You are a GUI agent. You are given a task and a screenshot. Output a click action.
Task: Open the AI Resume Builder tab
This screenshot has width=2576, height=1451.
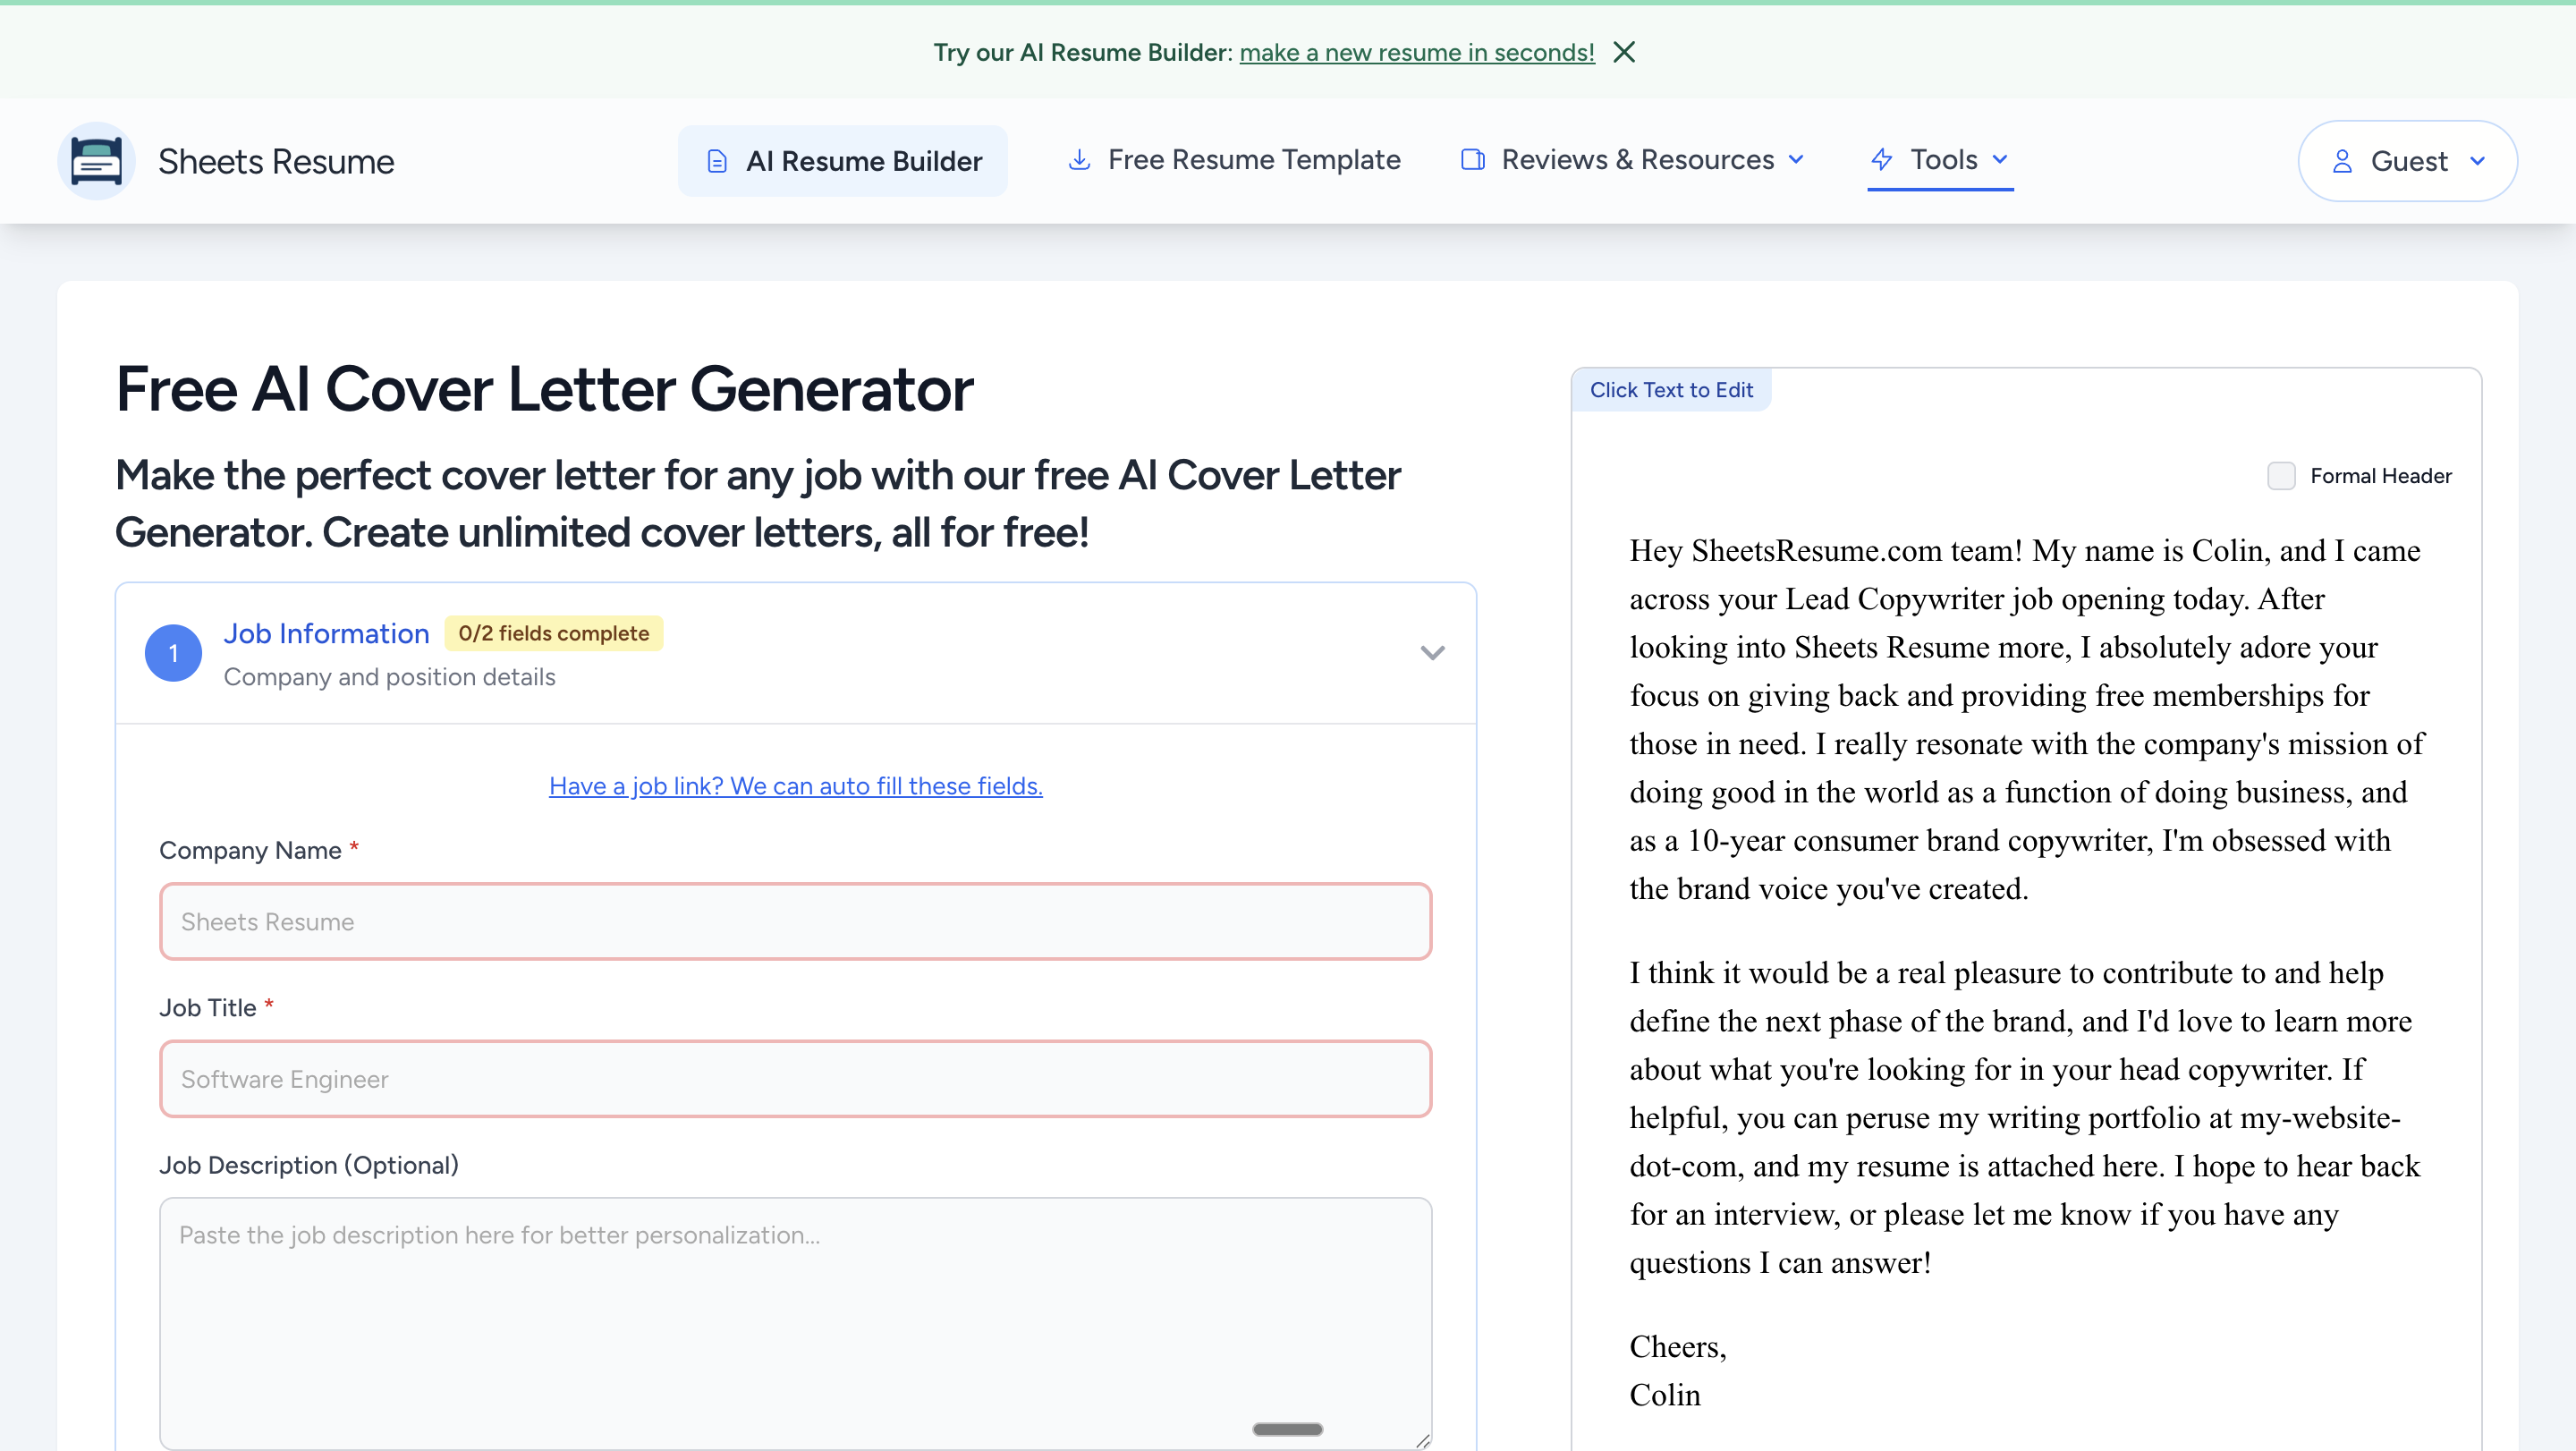point(863,161)
